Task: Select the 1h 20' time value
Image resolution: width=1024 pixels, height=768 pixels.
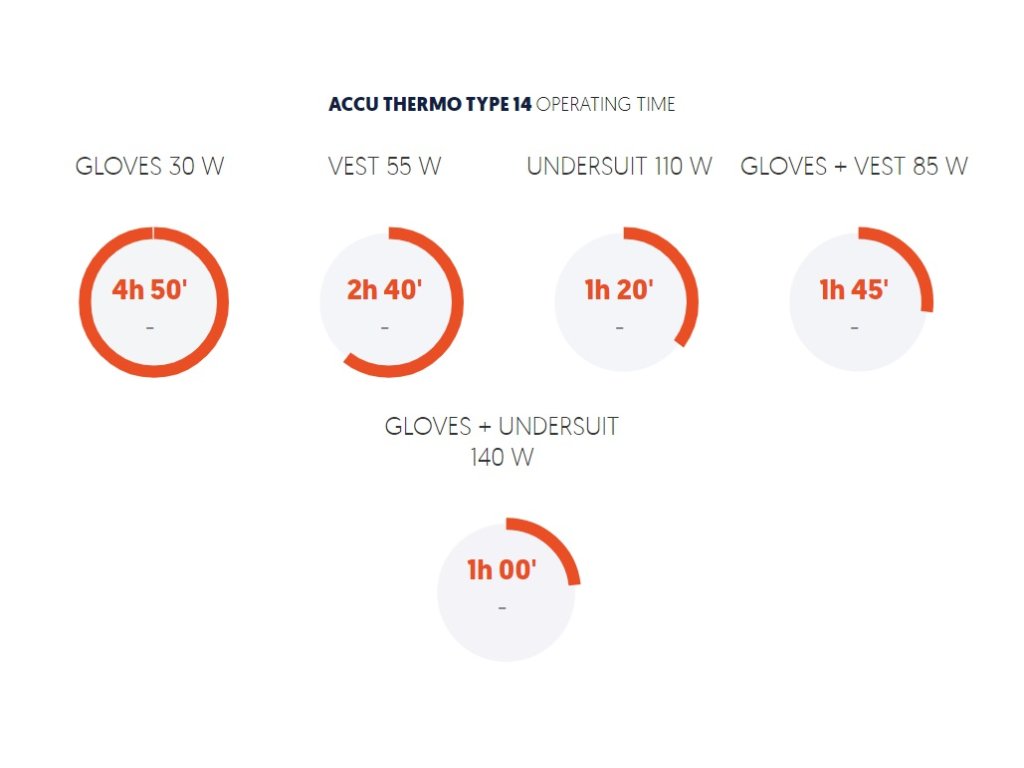Action: point(619,290)
